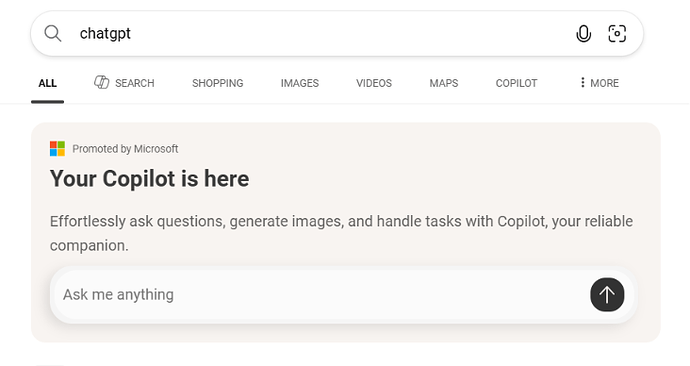This screenshot has height=366, width=690.
Task: Click the Copilot icon beside SEARCH
Action: 102,82
